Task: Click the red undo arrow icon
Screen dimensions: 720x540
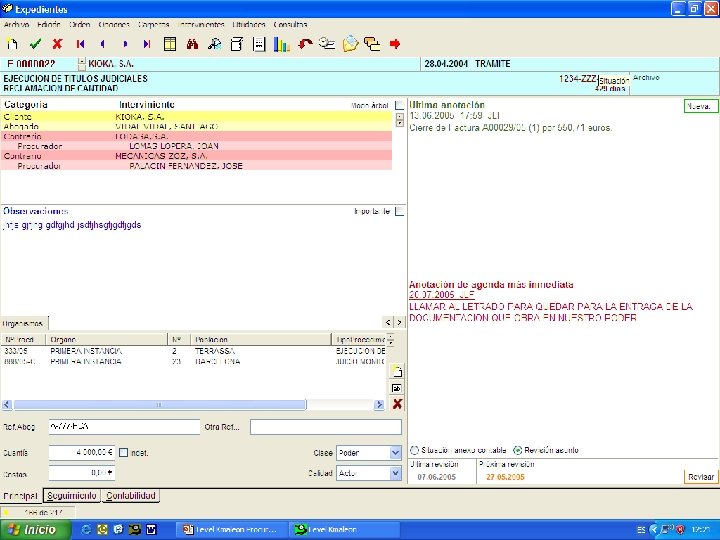Action: [x=305, y=44]
